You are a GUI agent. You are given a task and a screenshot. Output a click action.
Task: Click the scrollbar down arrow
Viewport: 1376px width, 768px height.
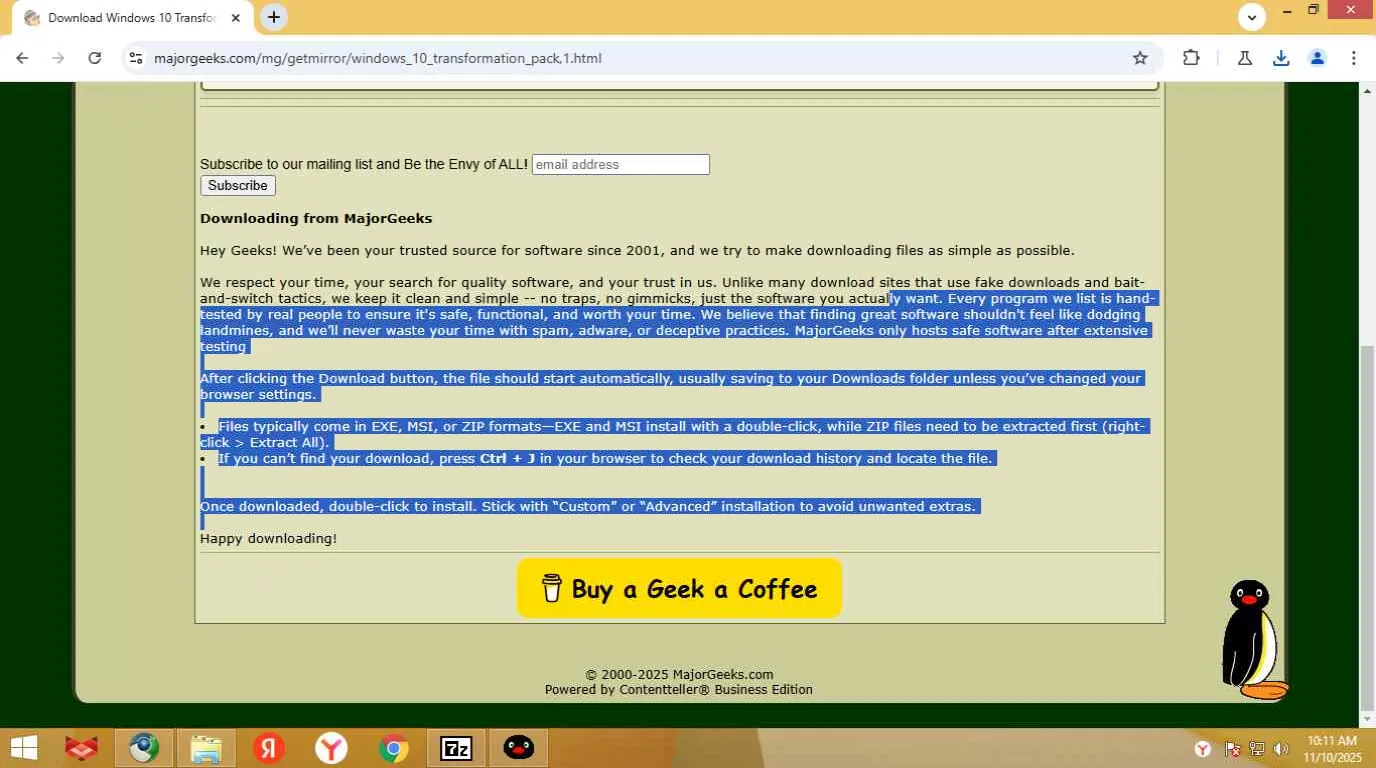point(1367,719)
